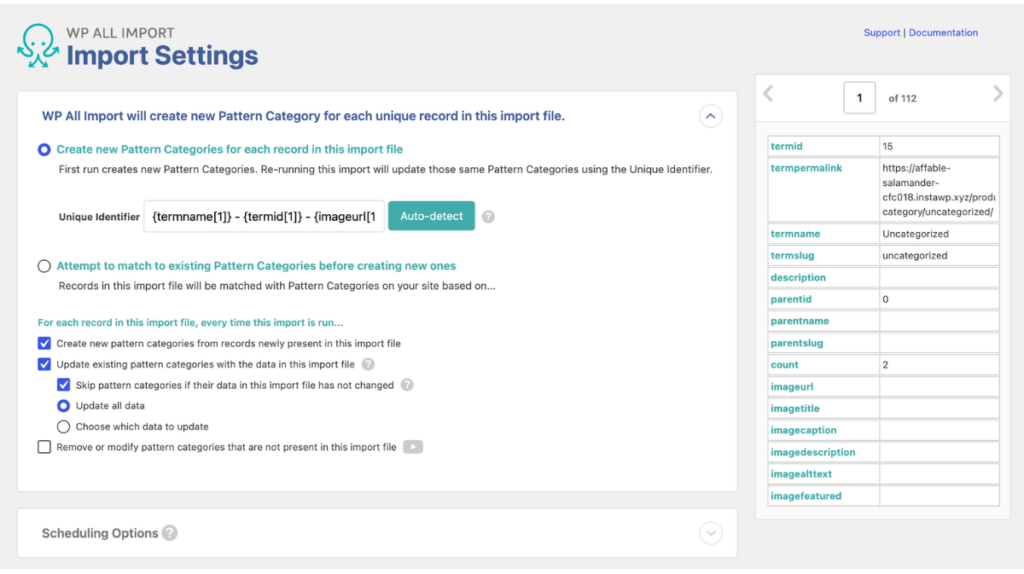1024x574 pixels.
Task: Click the termpermalink URL value
Action: pyautogui.click(x=938, y=190)
